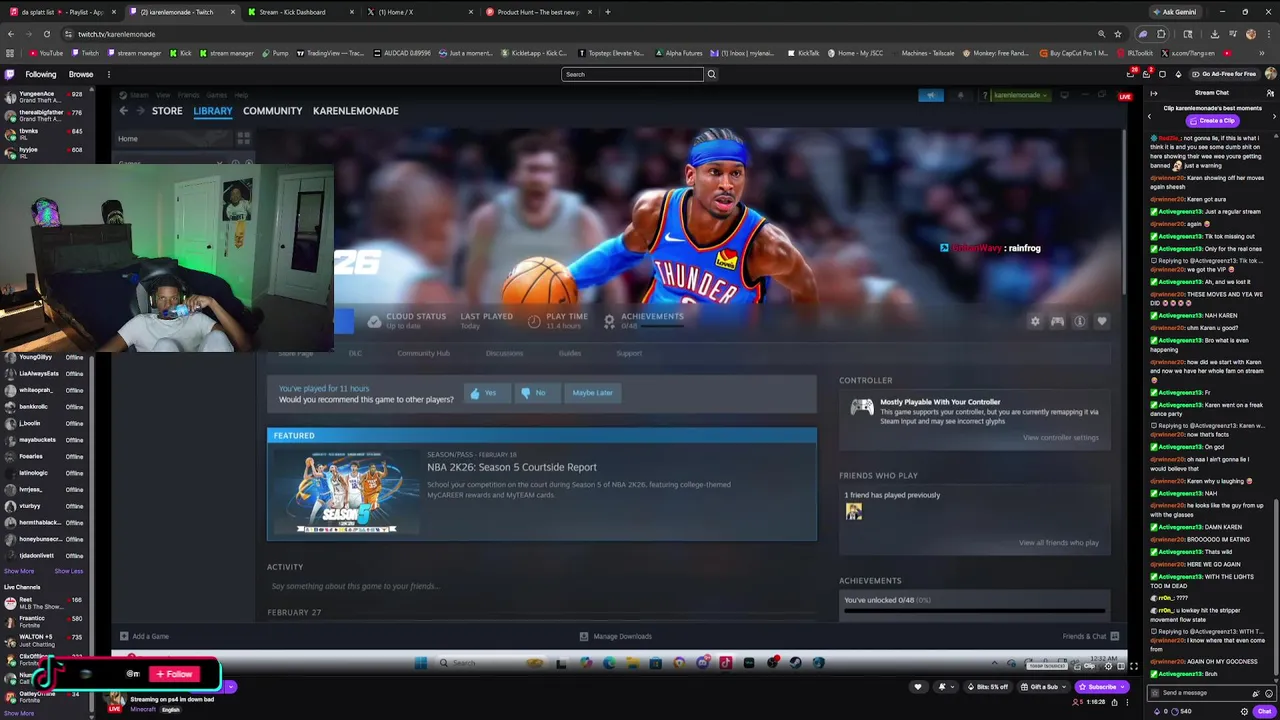Image resolution: width=1280 pixels, height=720 pixels.
Task: Open KARENLEMONADE profile tab in Steam
Action: click(x=355, y=111)
